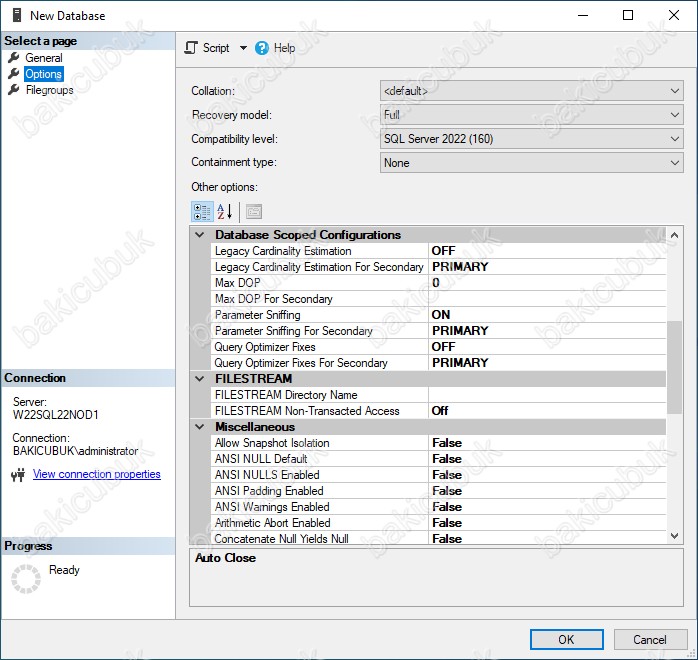Select the Filegroups page
The height and width of the screenshot is (660, 698).
coord(49,90)
